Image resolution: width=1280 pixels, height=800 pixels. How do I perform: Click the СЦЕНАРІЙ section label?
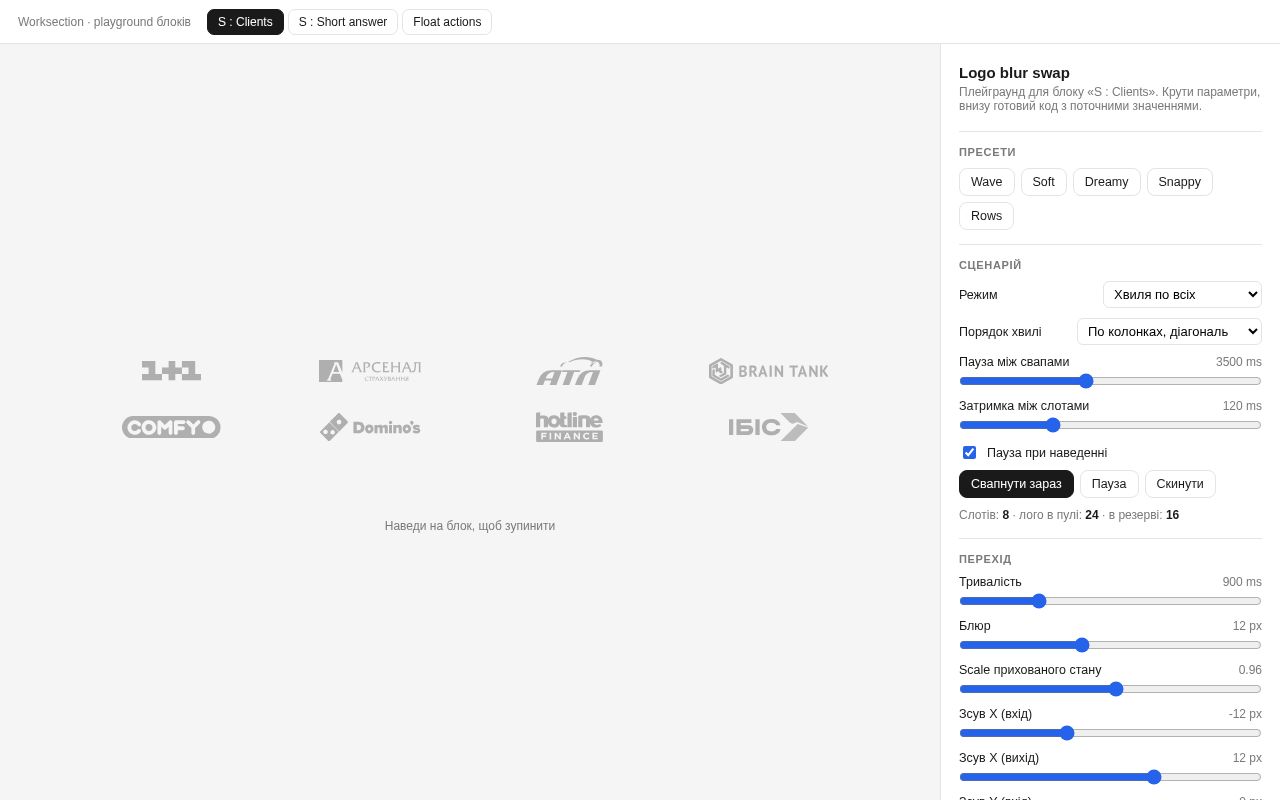990,265
